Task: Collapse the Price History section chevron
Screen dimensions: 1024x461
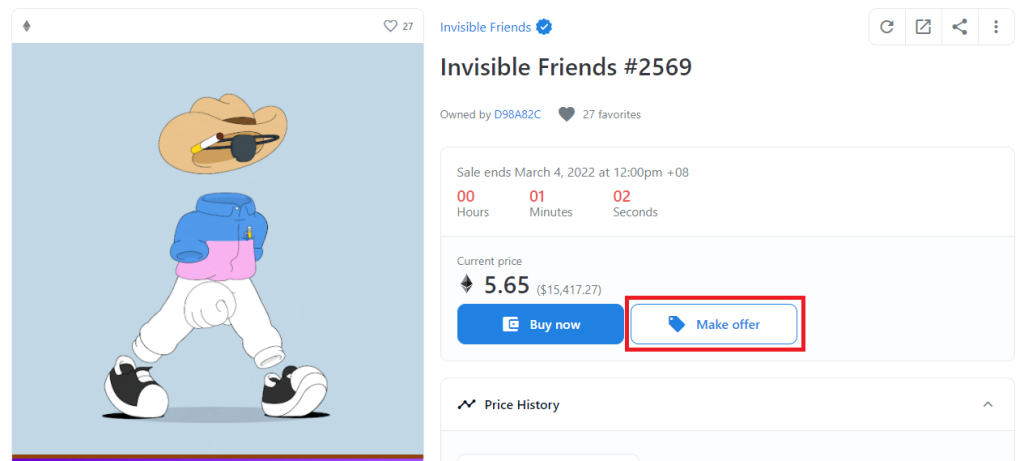Action: click(988, 404)
